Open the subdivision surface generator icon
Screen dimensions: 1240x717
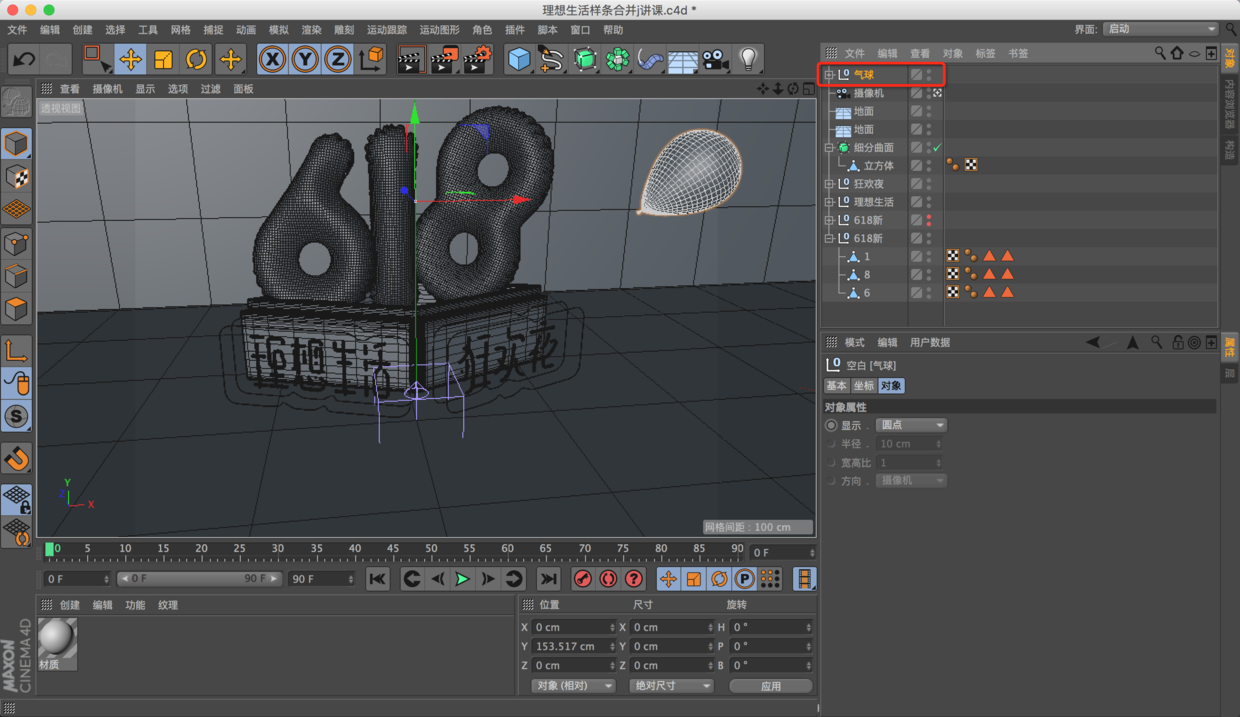pos(585,59)
